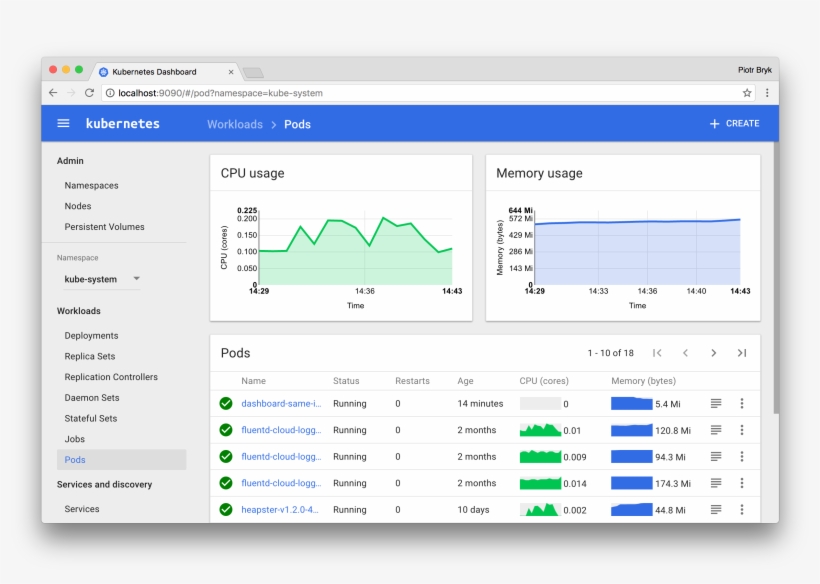This screenshot has height=584, width=820.
Task: Go to next page of pods
Action: coord(713,353)
